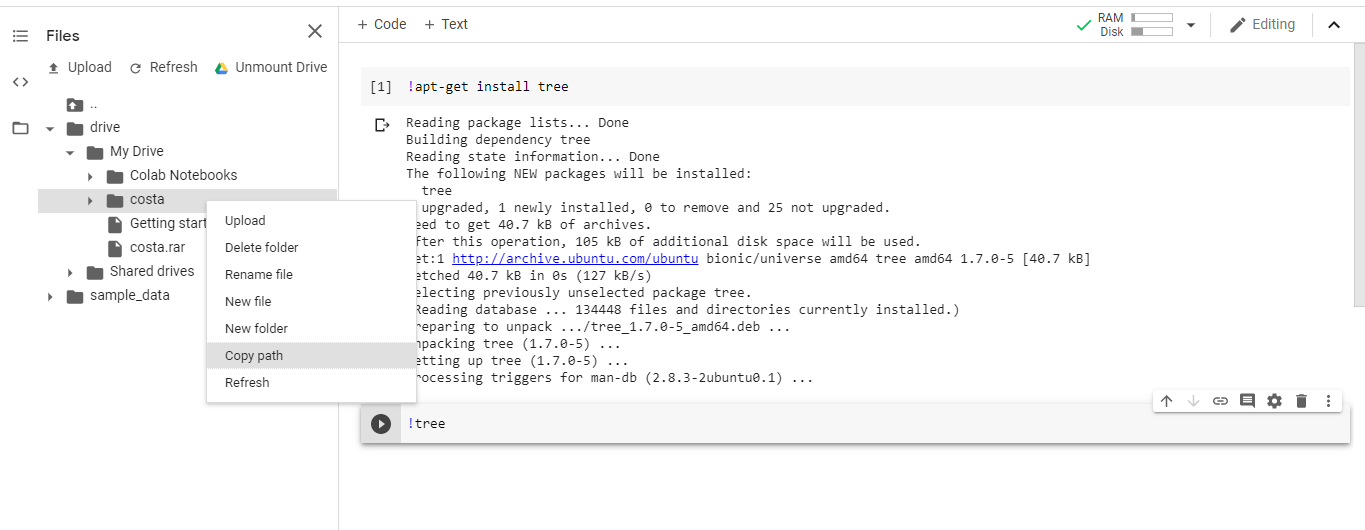Screen dimensions: 1365x530
Task: Select Delete folder in context menu
Action: tap(261, 247)
